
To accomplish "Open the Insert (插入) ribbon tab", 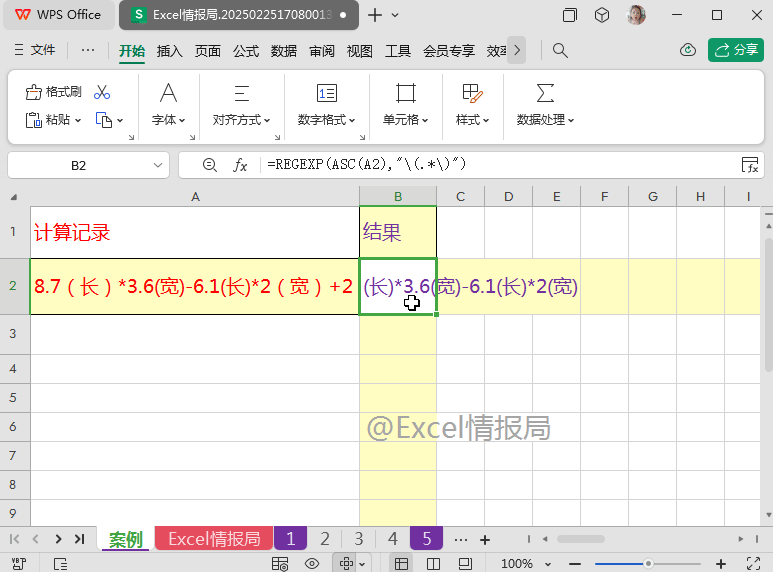I will pos(170,51).
